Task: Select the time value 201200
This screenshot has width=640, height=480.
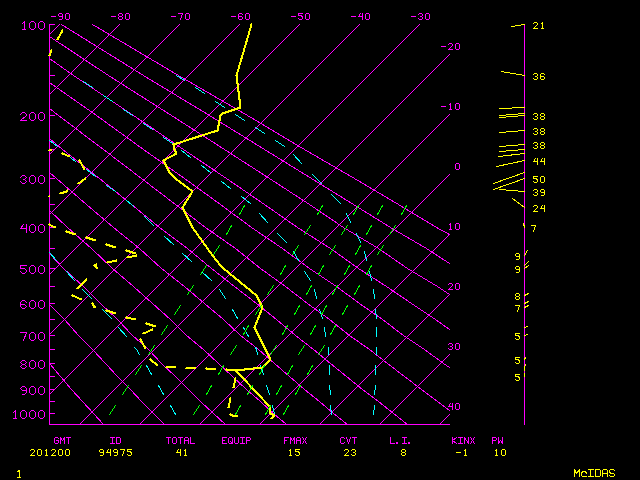Action: 62,452
